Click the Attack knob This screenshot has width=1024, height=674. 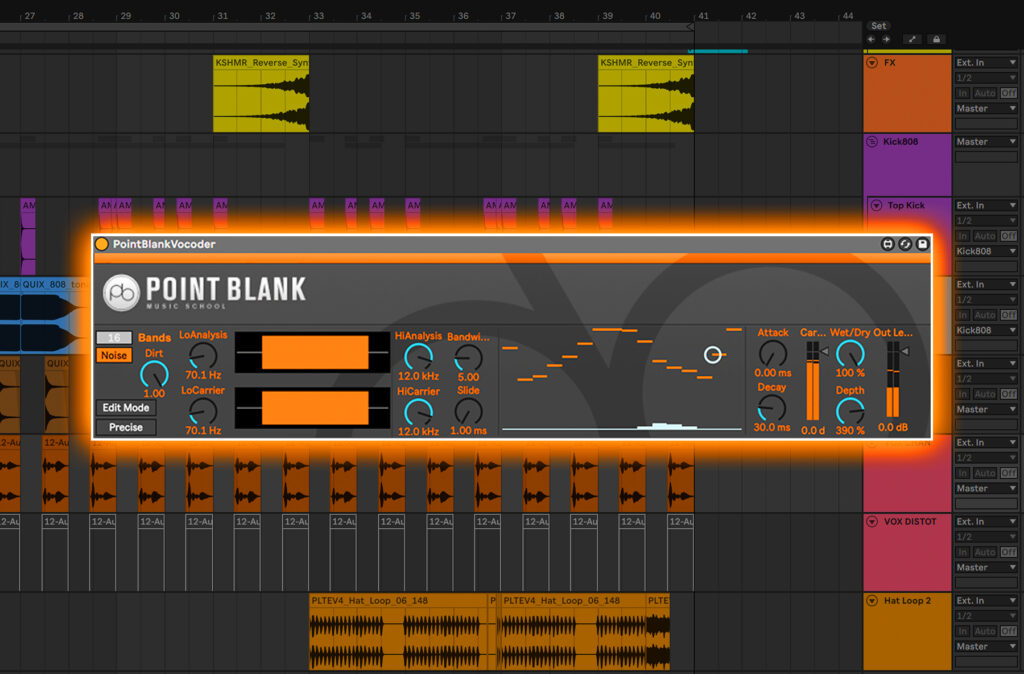click(x=773, y=354)
